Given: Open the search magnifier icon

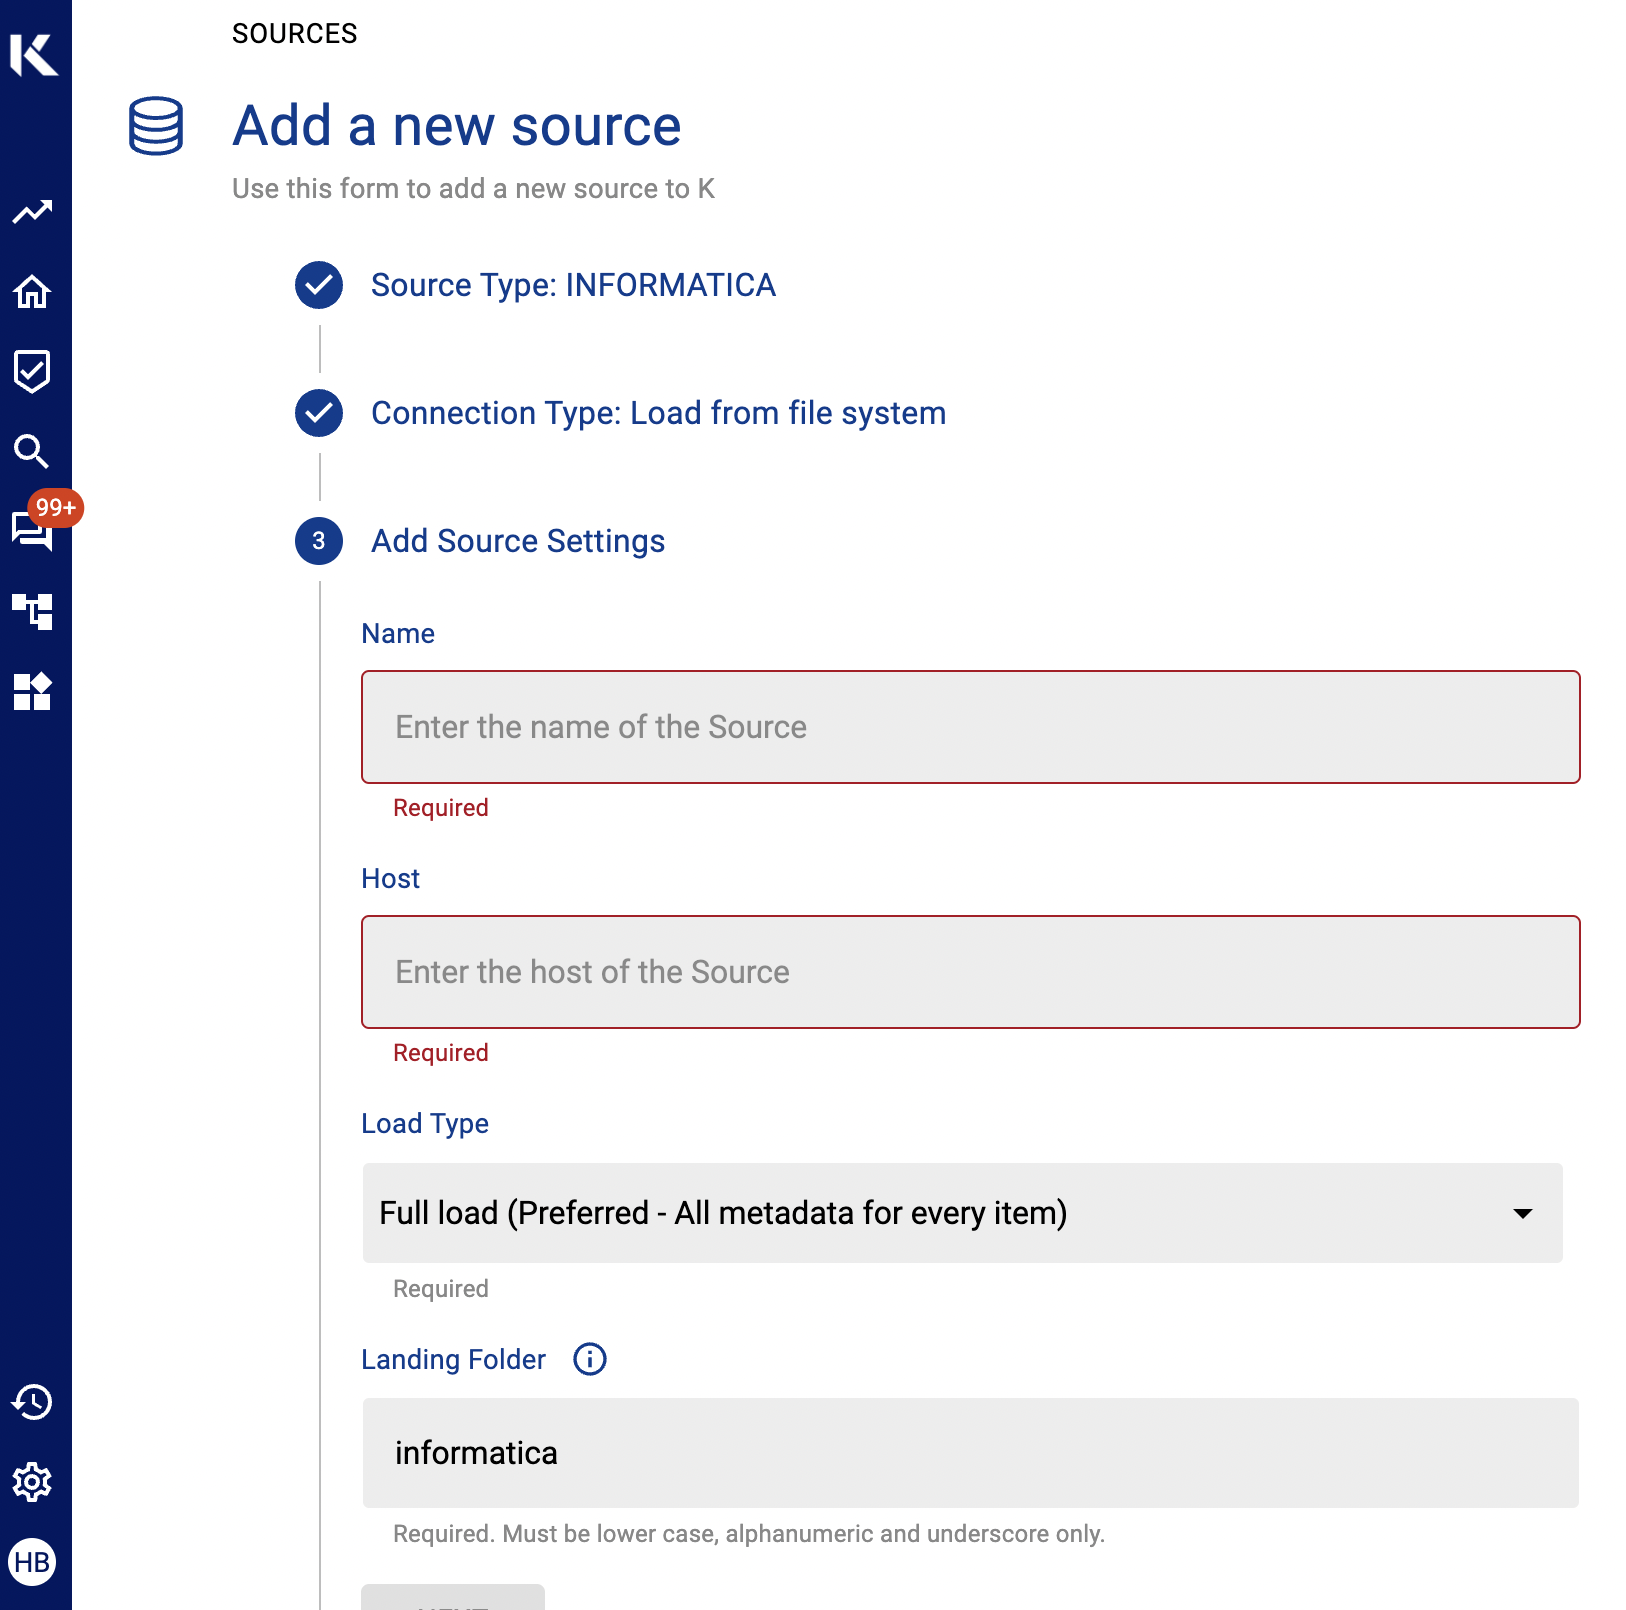Looking at the screenshot, I should (32, 452).
